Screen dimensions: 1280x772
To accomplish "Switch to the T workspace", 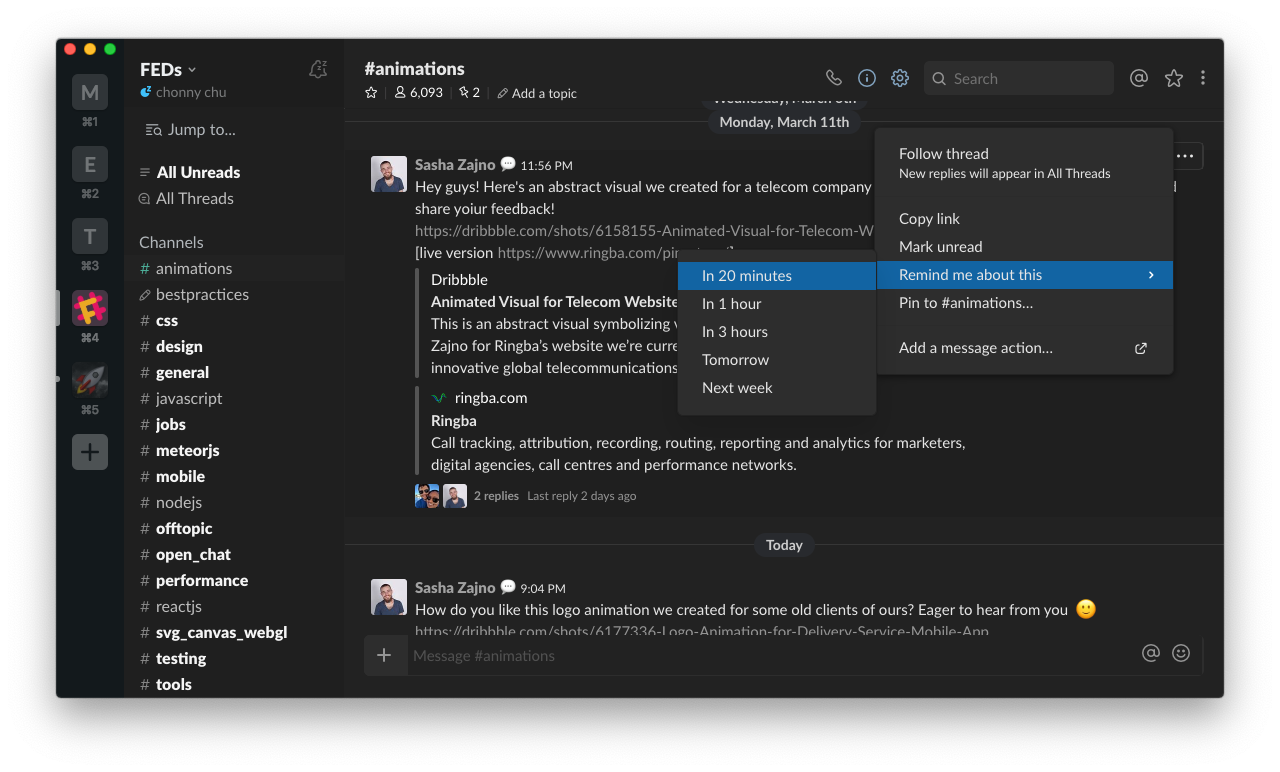I will 90,236.
